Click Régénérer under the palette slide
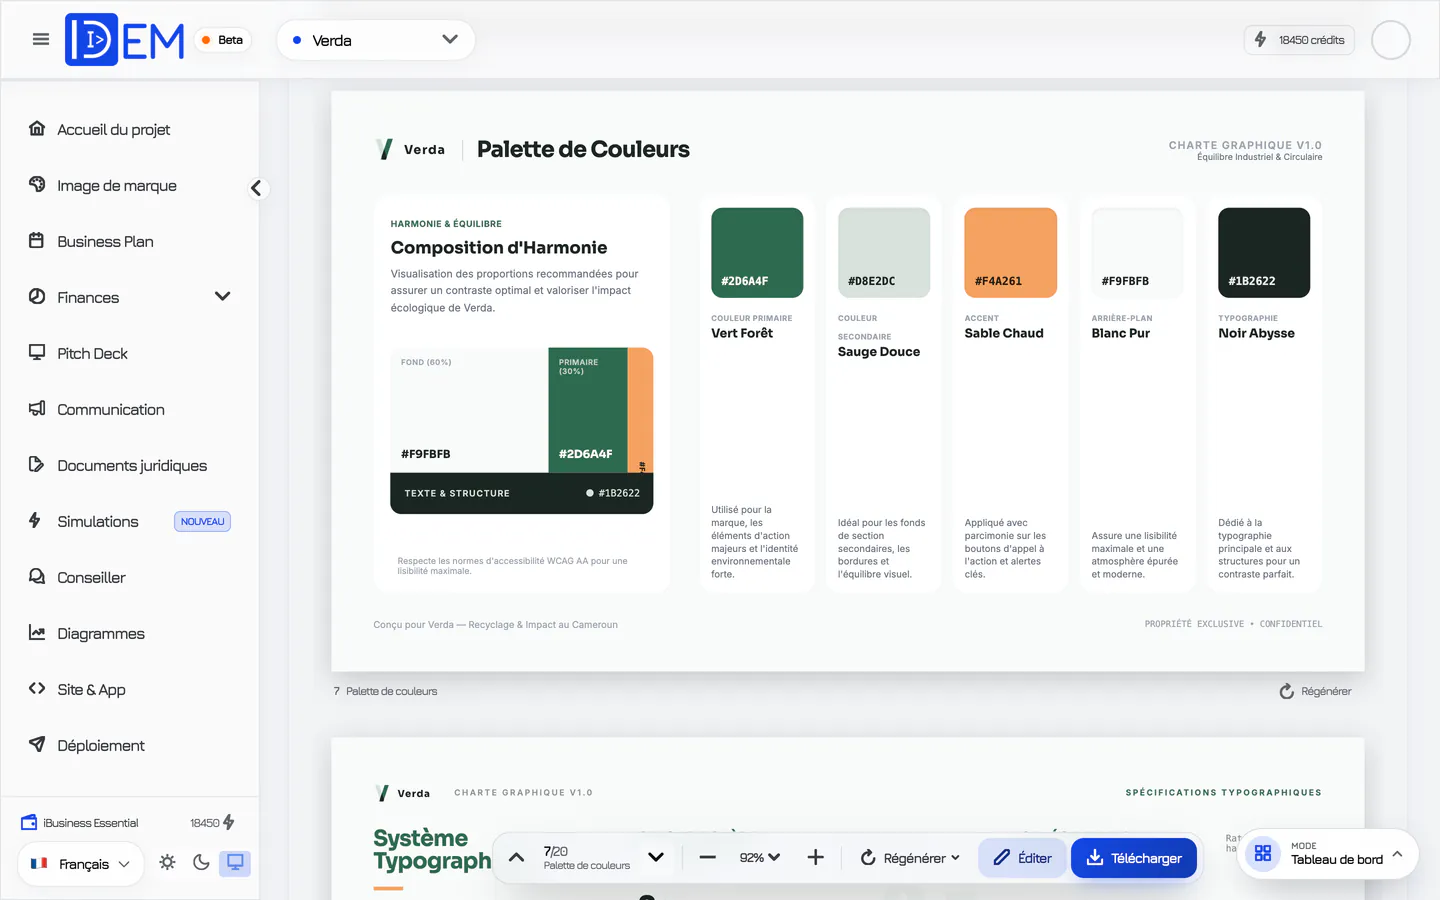This screenshot has width=1440, height=900. [x=1315, y=691]
